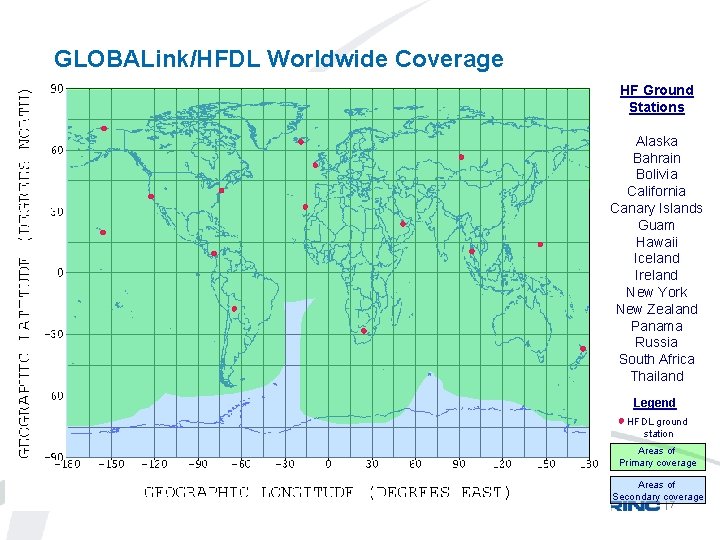
Task: Select the Russia station red marker
Action: coord(461,158)
